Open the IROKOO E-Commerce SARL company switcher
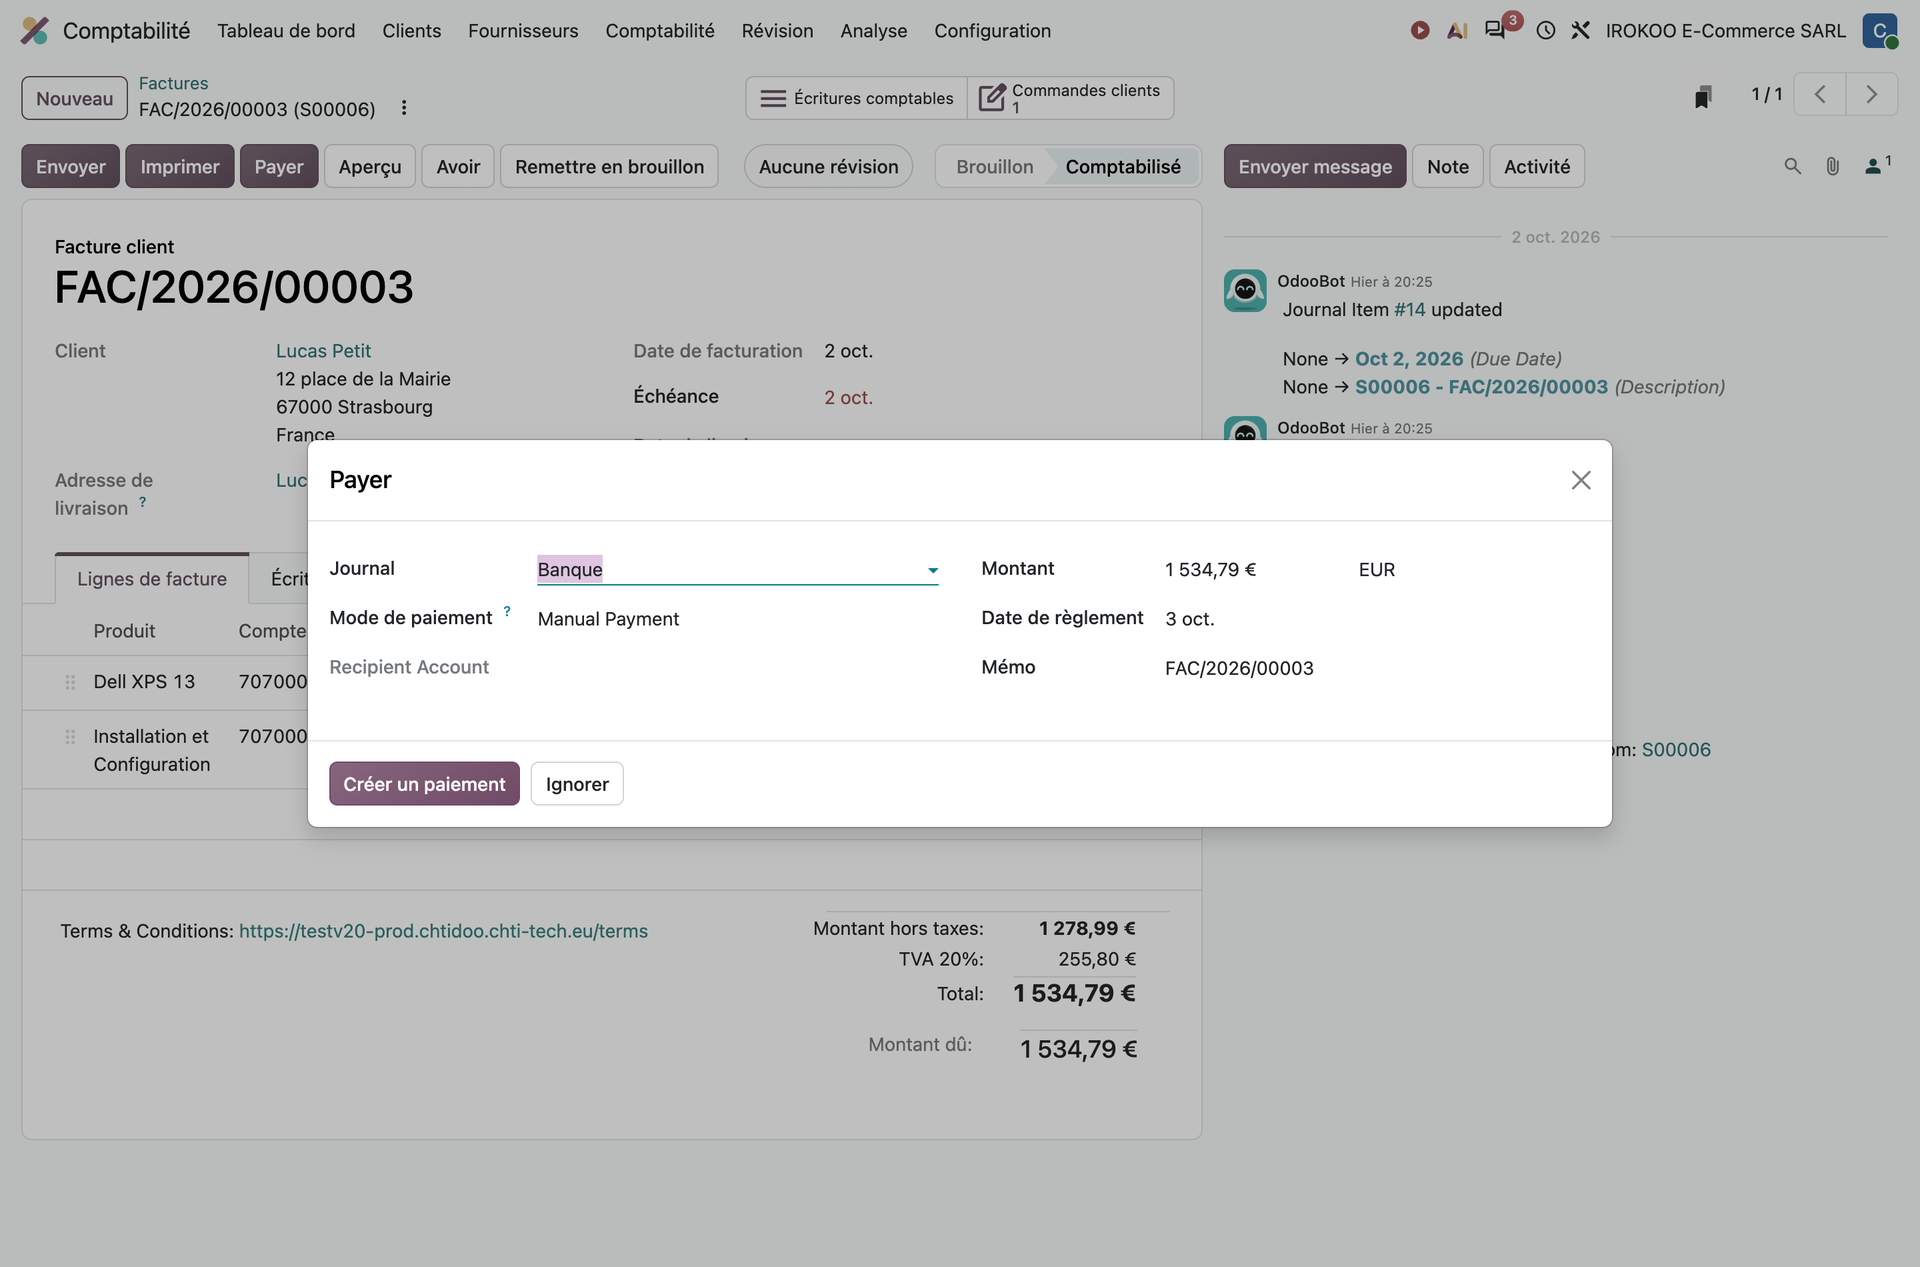 (x=1725, y=31)
